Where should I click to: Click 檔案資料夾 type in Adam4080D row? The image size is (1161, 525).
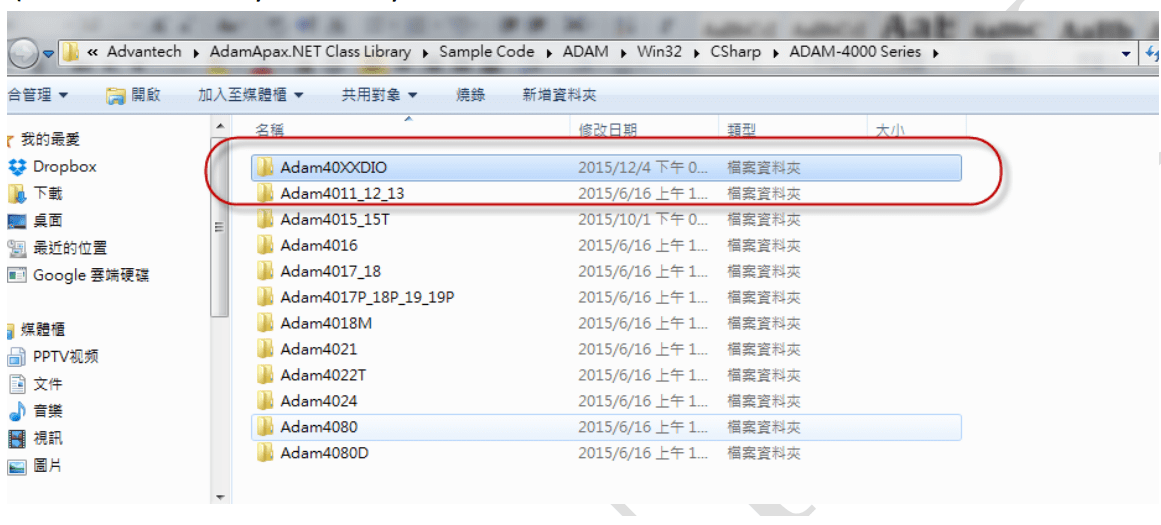click(x=763, y=453)
